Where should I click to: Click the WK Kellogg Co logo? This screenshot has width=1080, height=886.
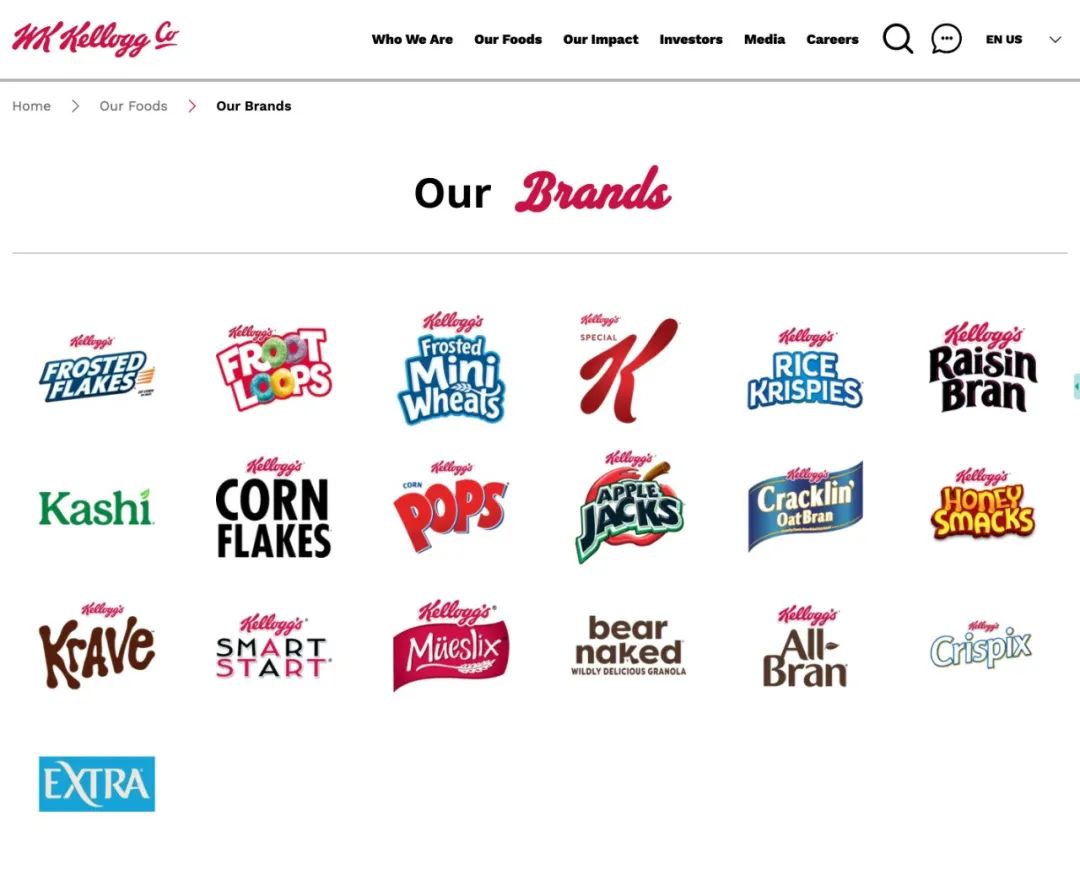coord(95,38)
